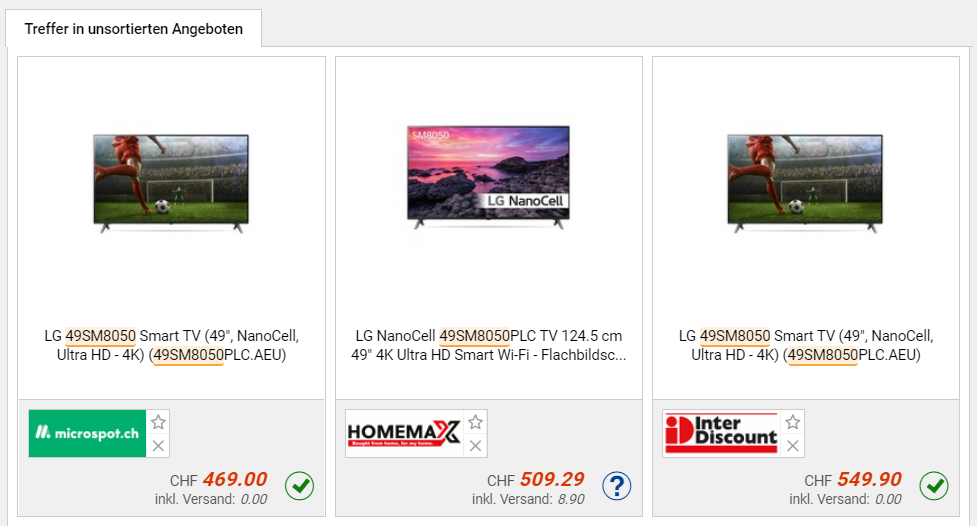Open LG 49SM8050 Smart TV title at microspot
The image size is (977, 526).
tap(171, 345)
